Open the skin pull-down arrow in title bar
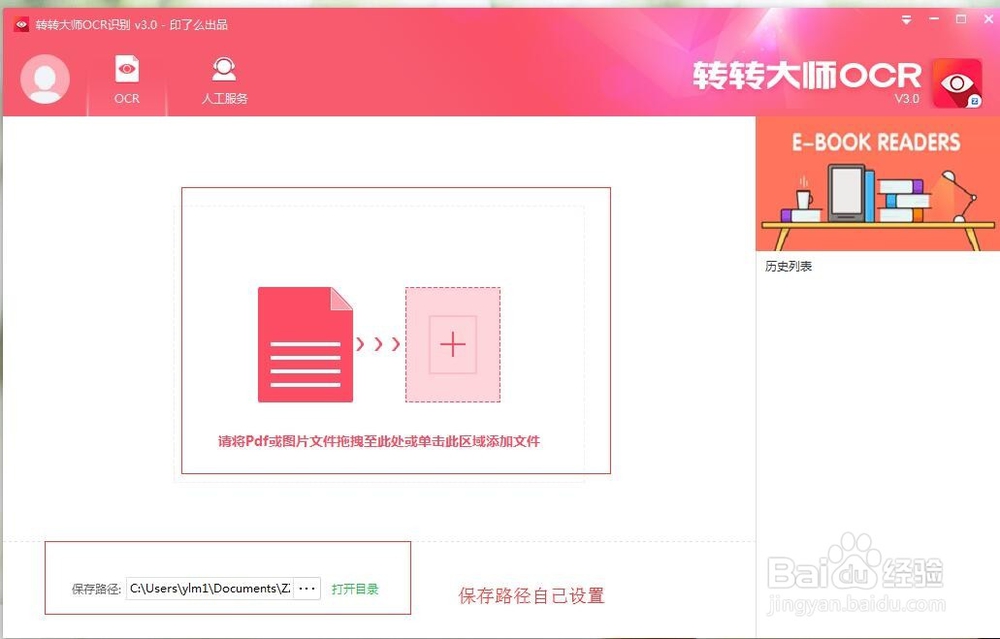 (x=906, y=19)
